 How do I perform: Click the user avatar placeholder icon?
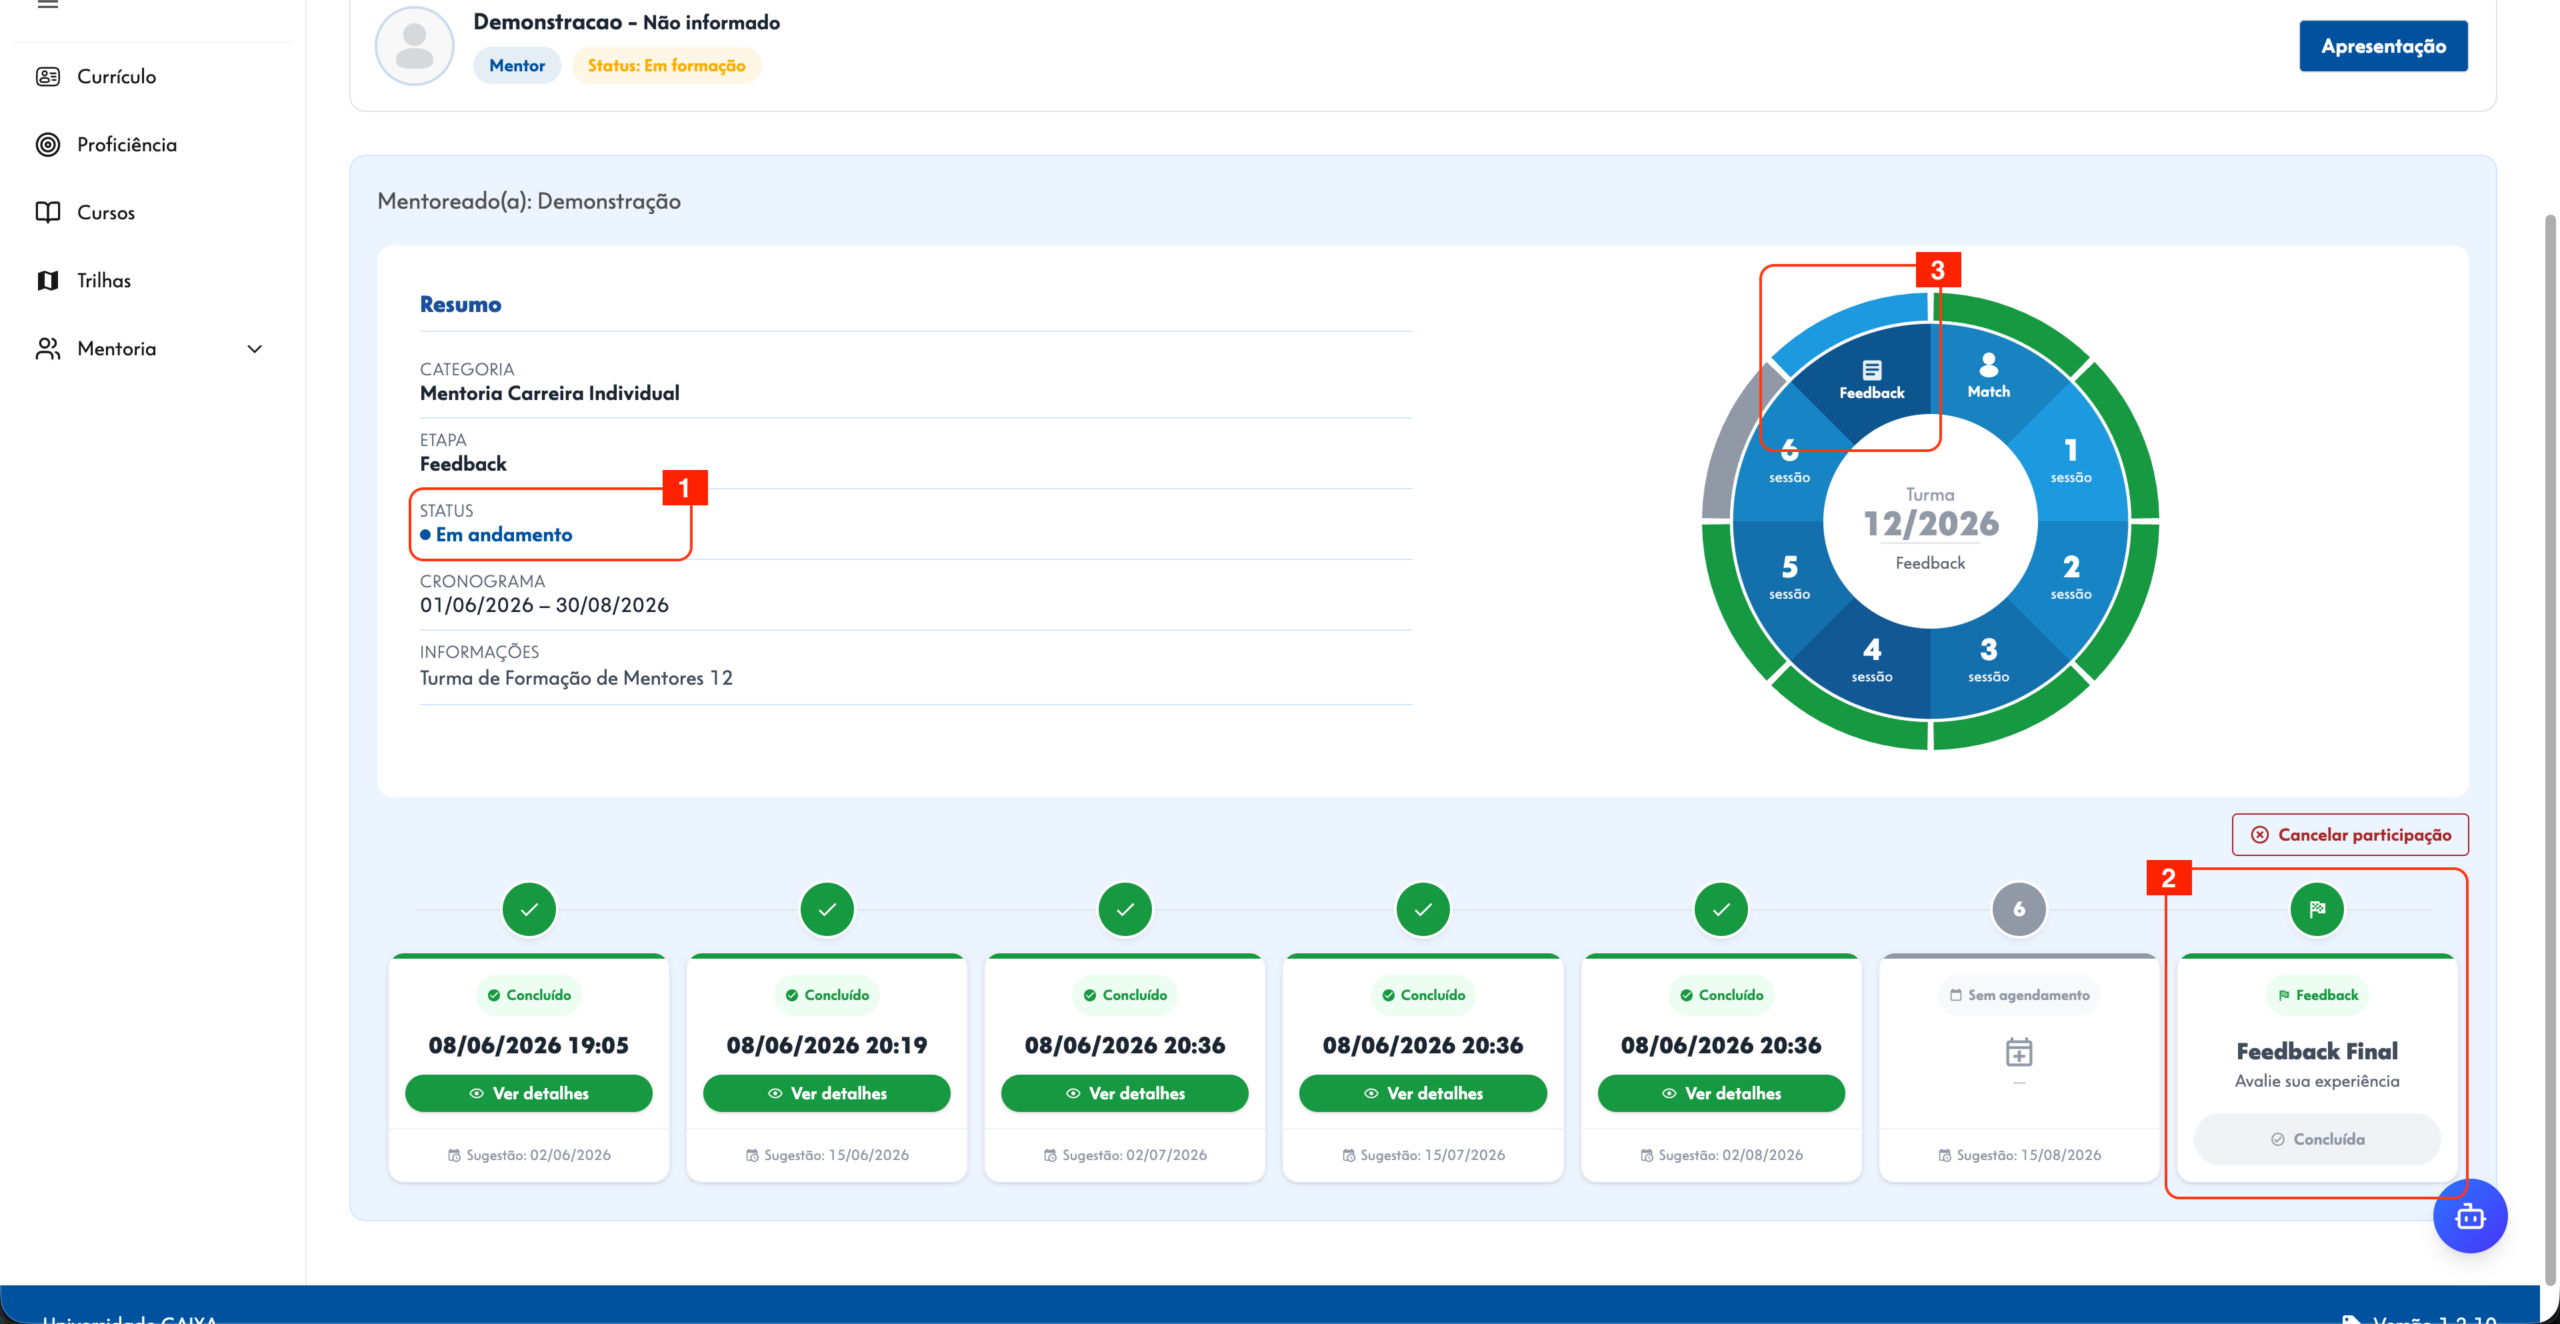point(414,46)
